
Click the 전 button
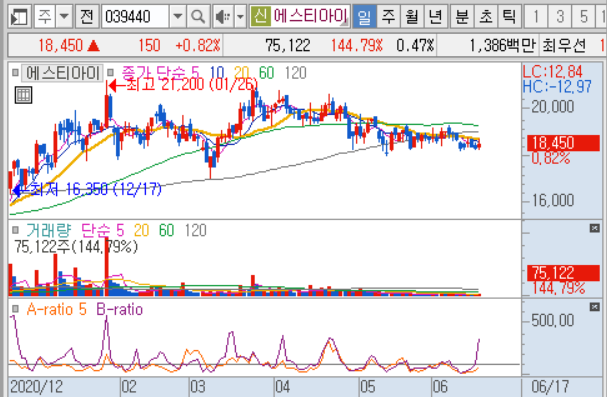87,17
